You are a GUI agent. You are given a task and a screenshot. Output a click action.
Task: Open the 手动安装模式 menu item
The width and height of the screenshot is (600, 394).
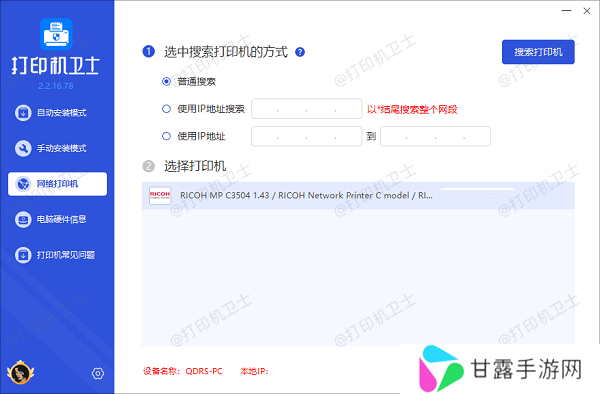57,148
